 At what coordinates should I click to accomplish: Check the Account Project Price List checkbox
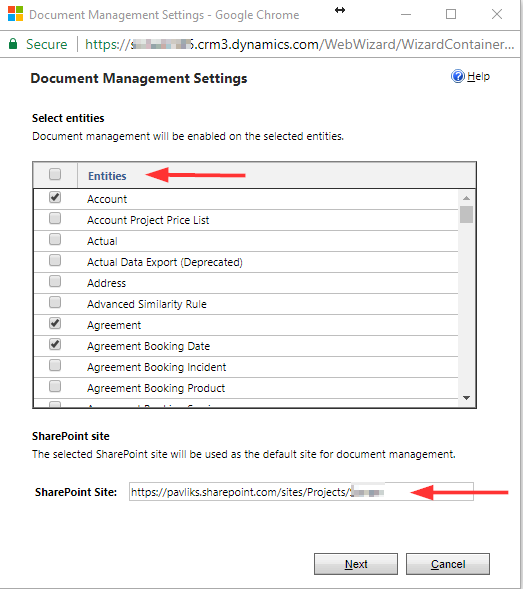(55, 218)
